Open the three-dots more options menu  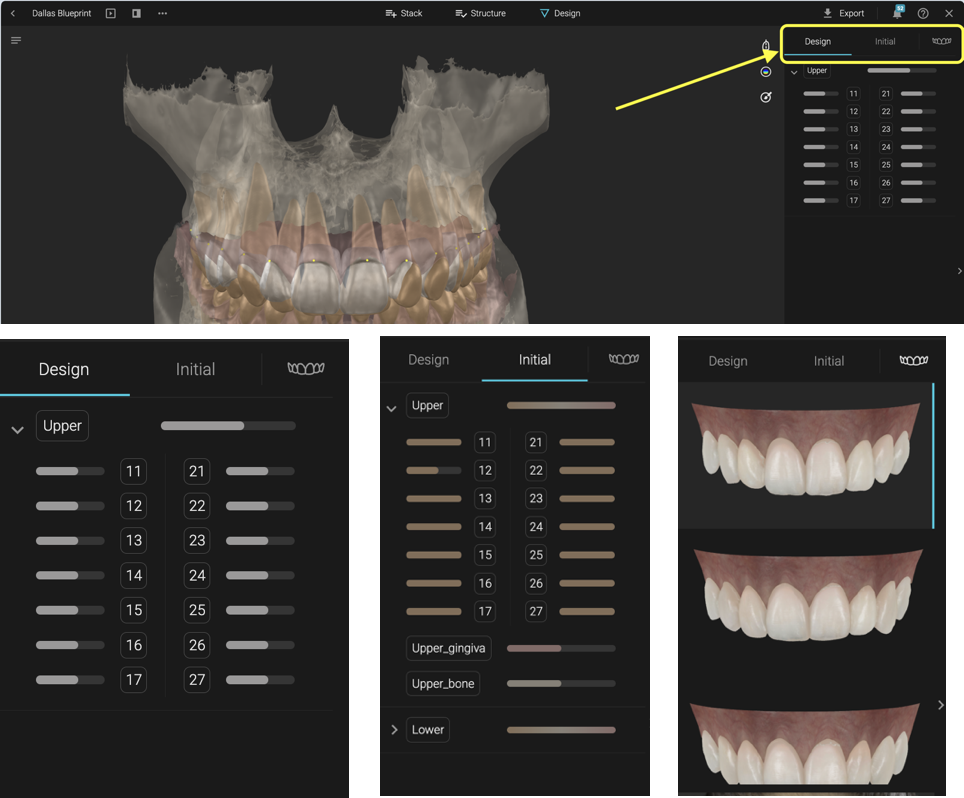[162, 14]
